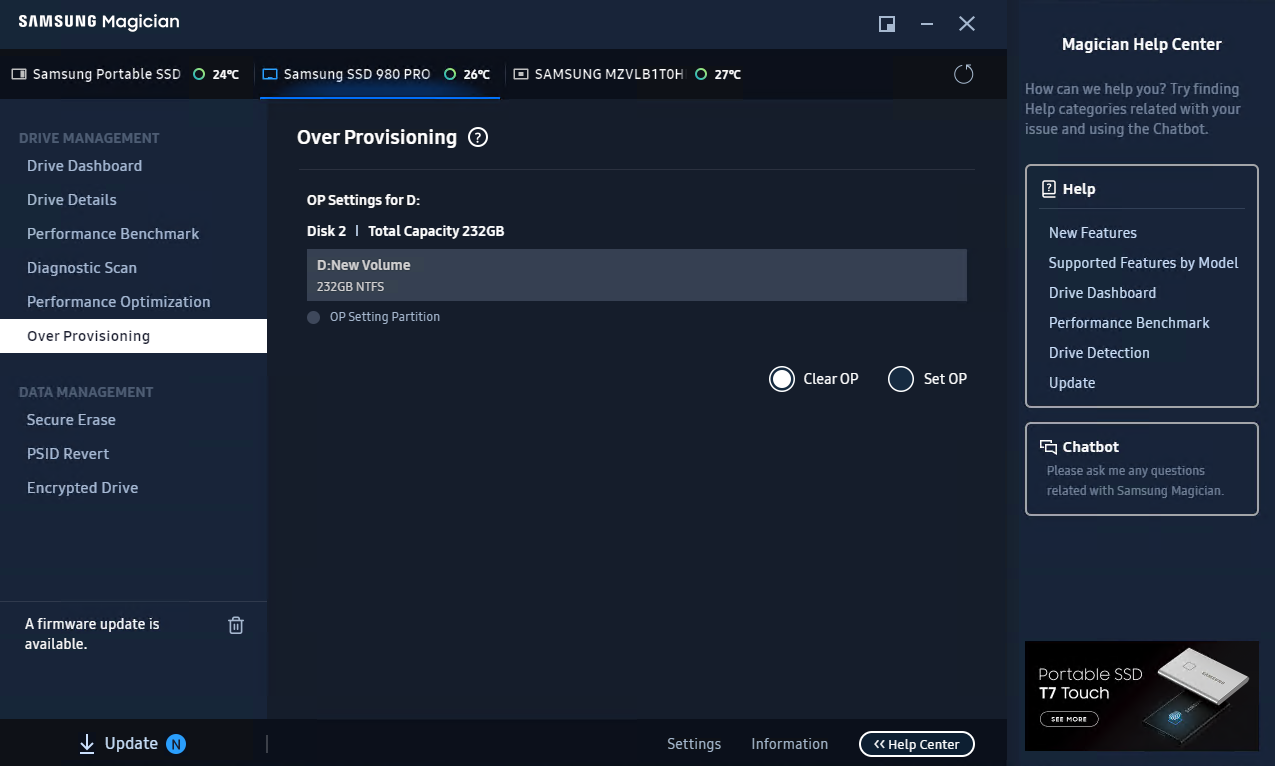This screenshot has height=766, width=1275.
Task: Toggle the compact window mode icon
Action: coord(887,24)
